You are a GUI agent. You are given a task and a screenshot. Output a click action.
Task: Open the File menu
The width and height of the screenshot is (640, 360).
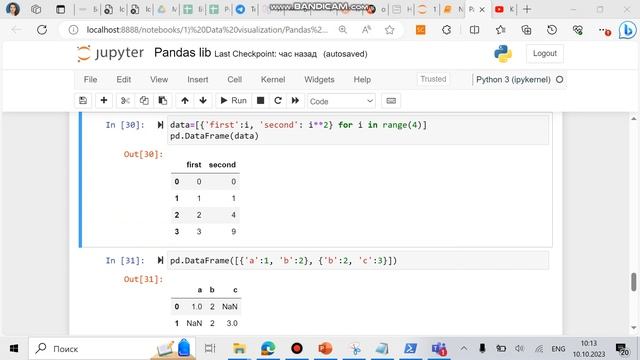pyautogui.click(x=90, y=80)
